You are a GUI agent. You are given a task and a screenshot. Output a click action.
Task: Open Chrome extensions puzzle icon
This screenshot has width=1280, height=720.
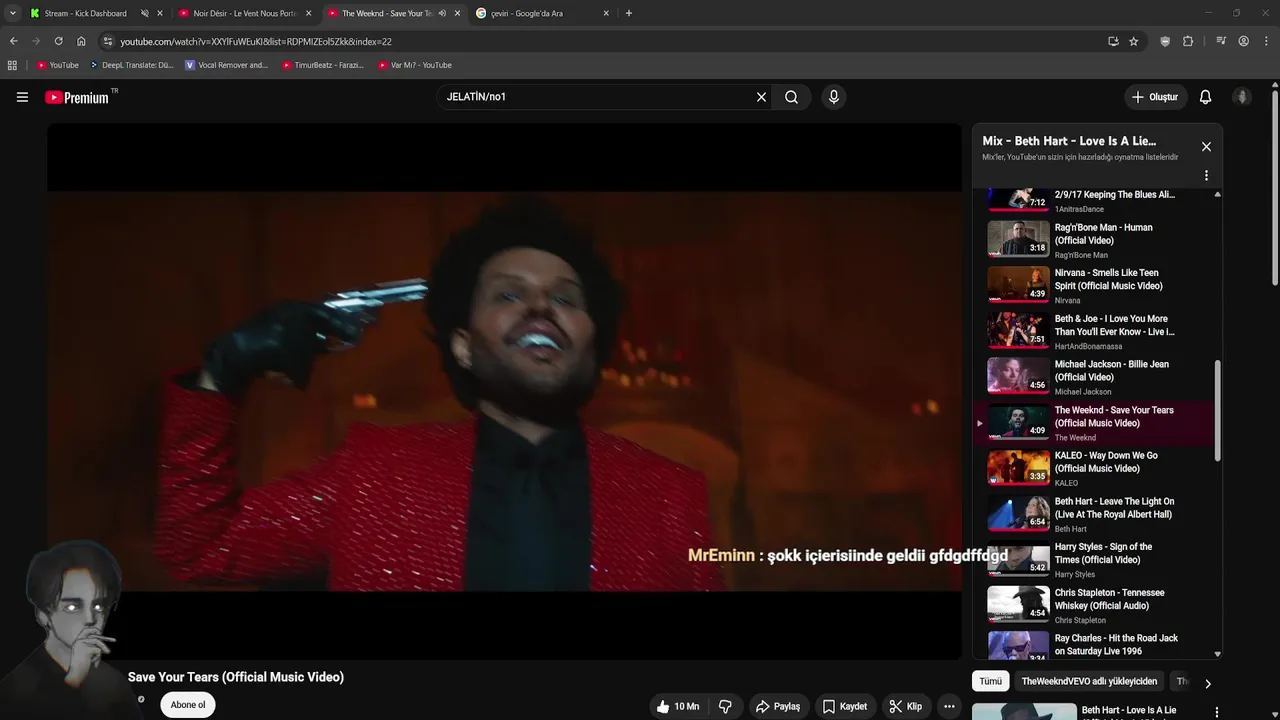tap(1188, 41)
